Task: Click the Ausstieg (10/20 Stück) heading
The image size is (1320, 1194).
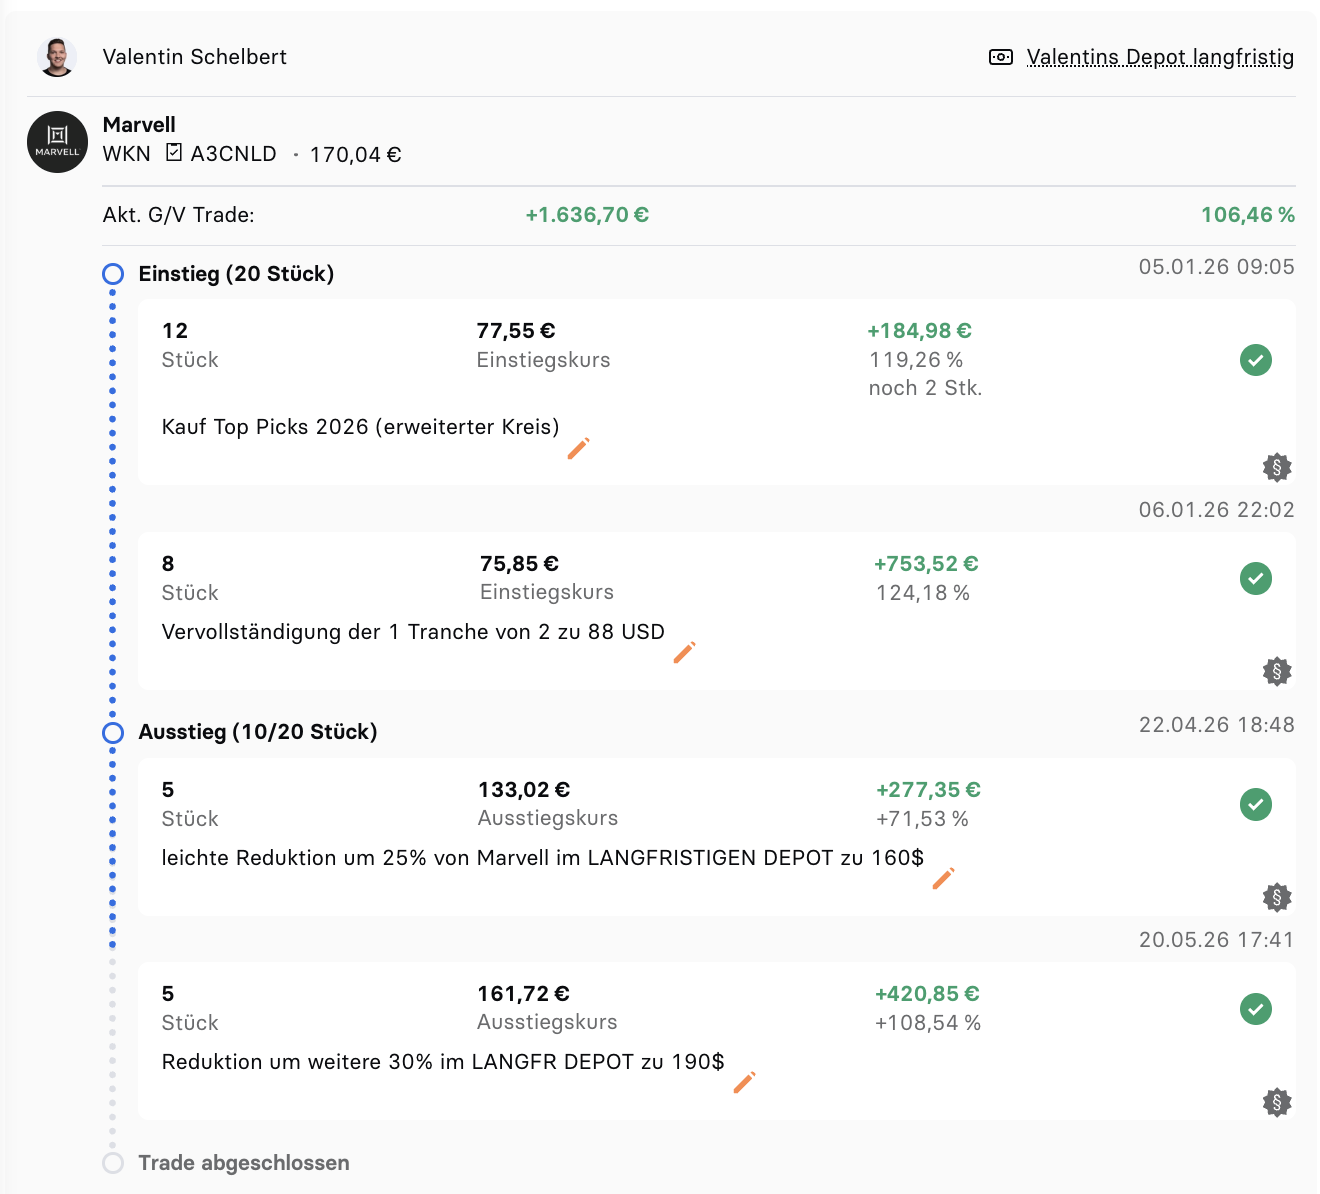Action: [258, 732]
